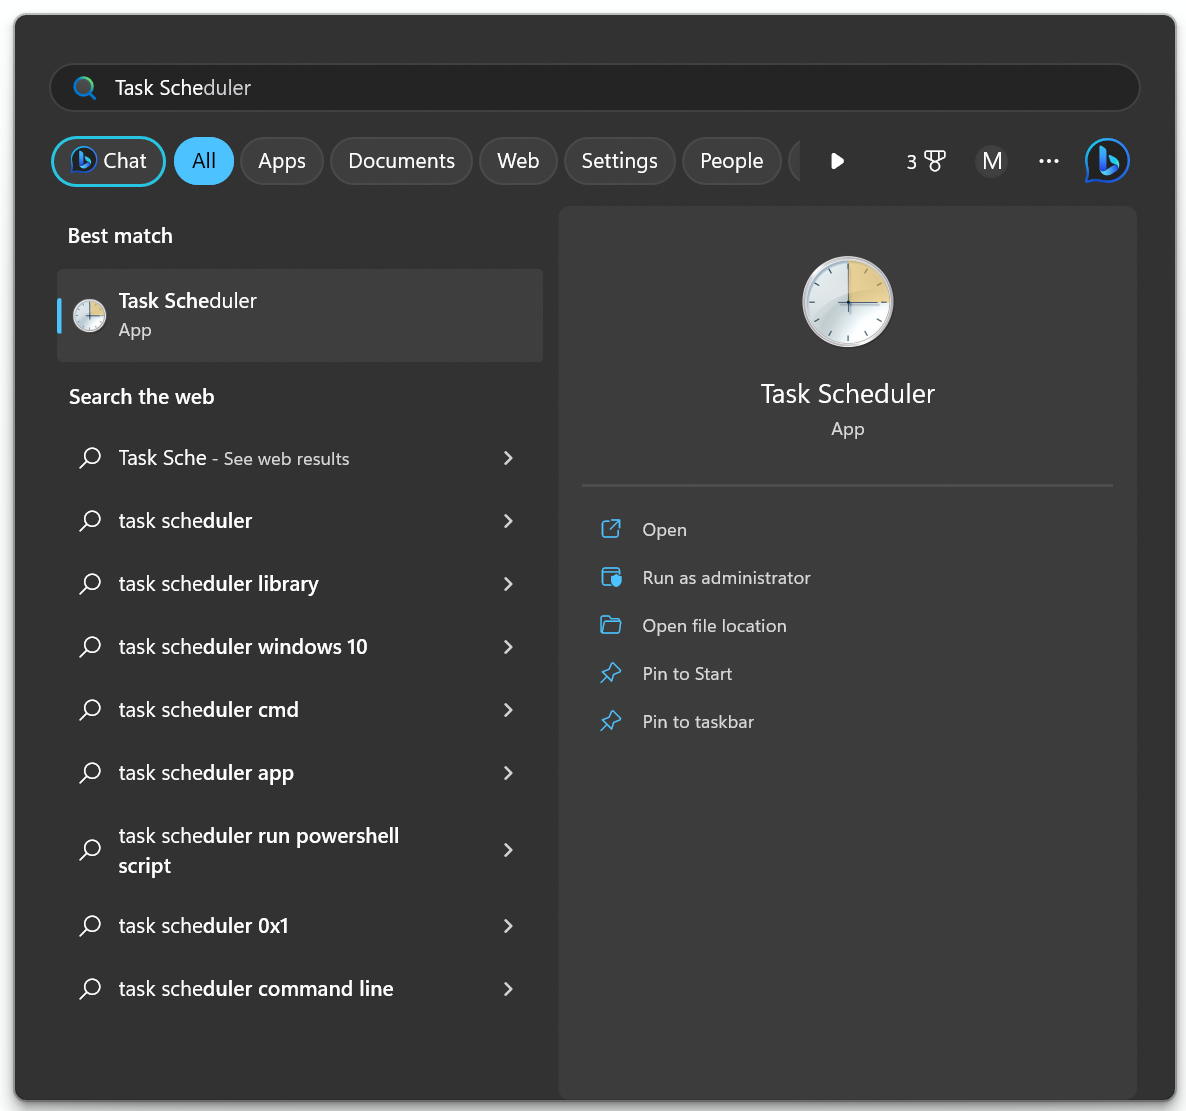Expand 'task scheduler windows 10' chevron
This screenshot has height=1111, width=1186.
(508, 647)
